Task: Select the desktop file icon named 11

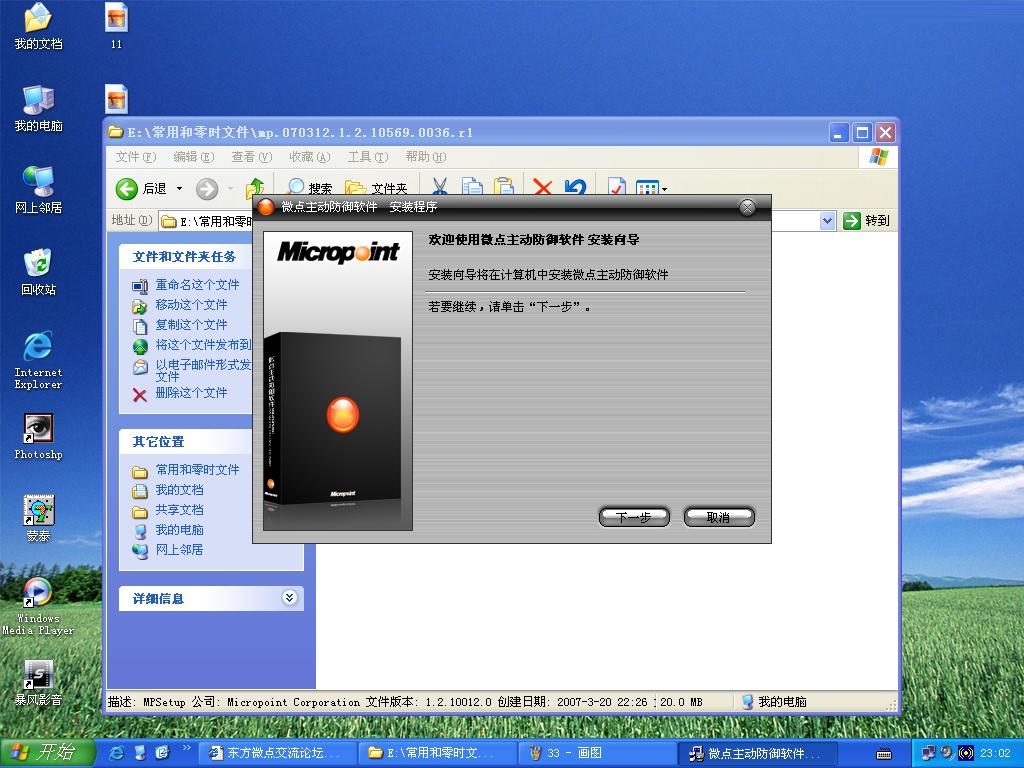Action: [x=116, y=27]
